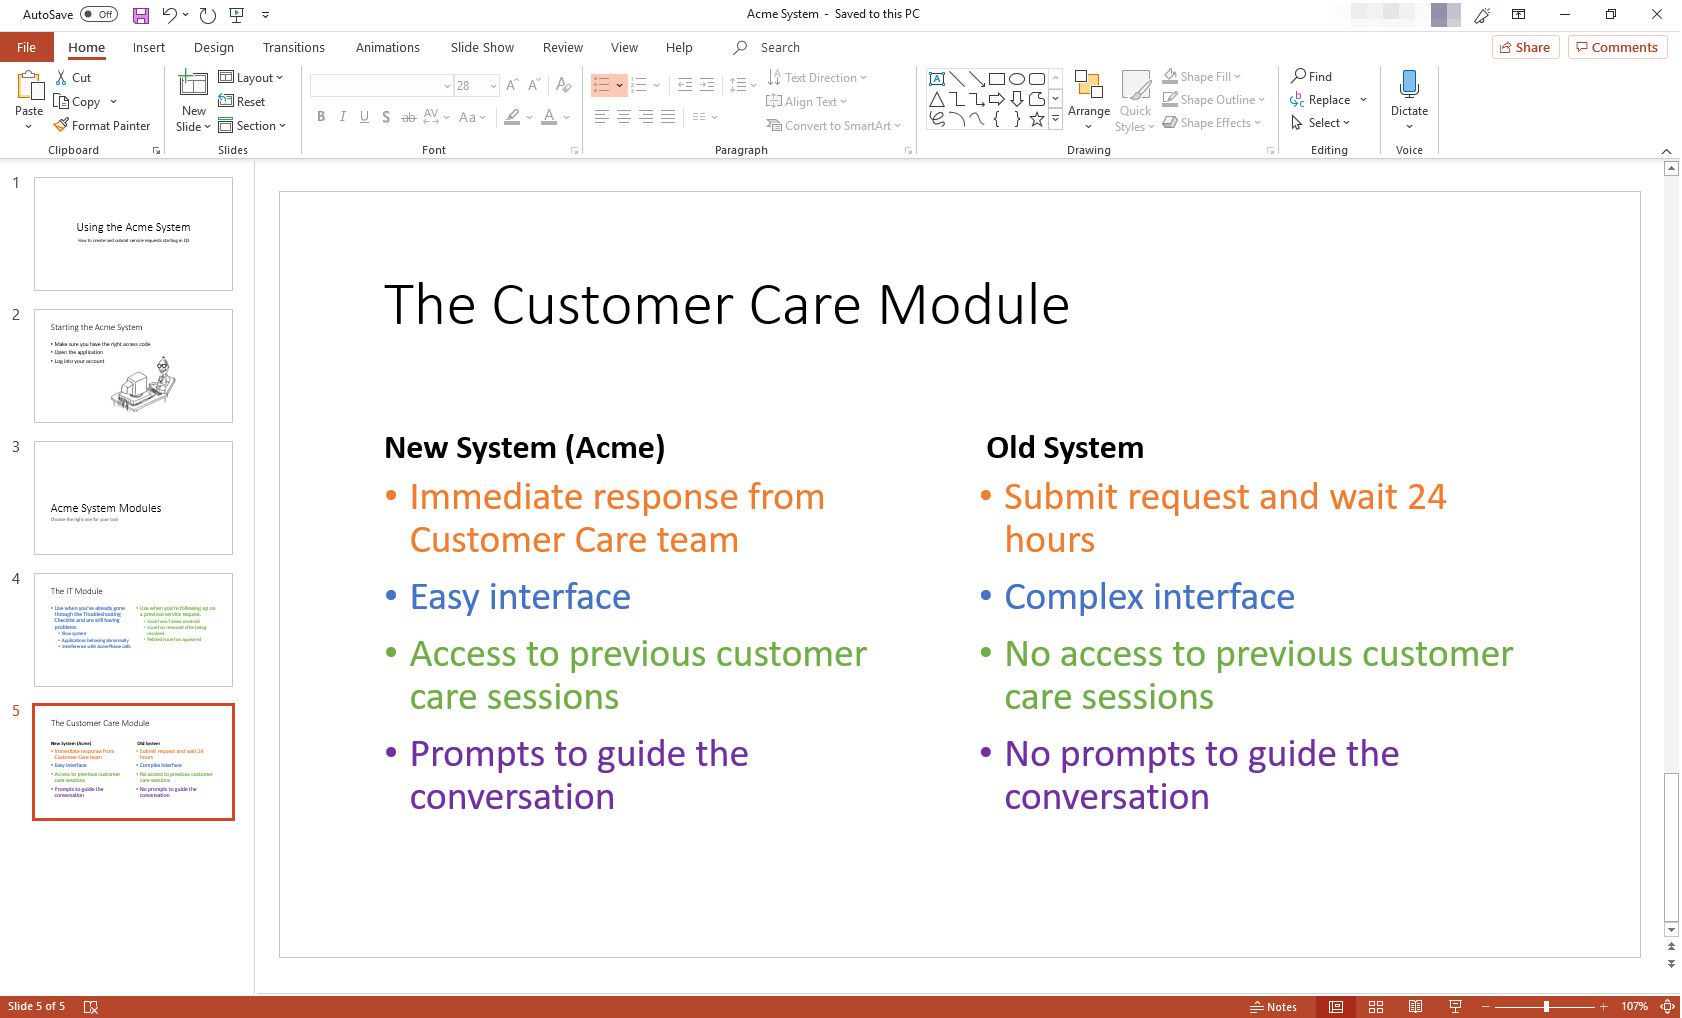Switch to the Design tab

[214, 47]
